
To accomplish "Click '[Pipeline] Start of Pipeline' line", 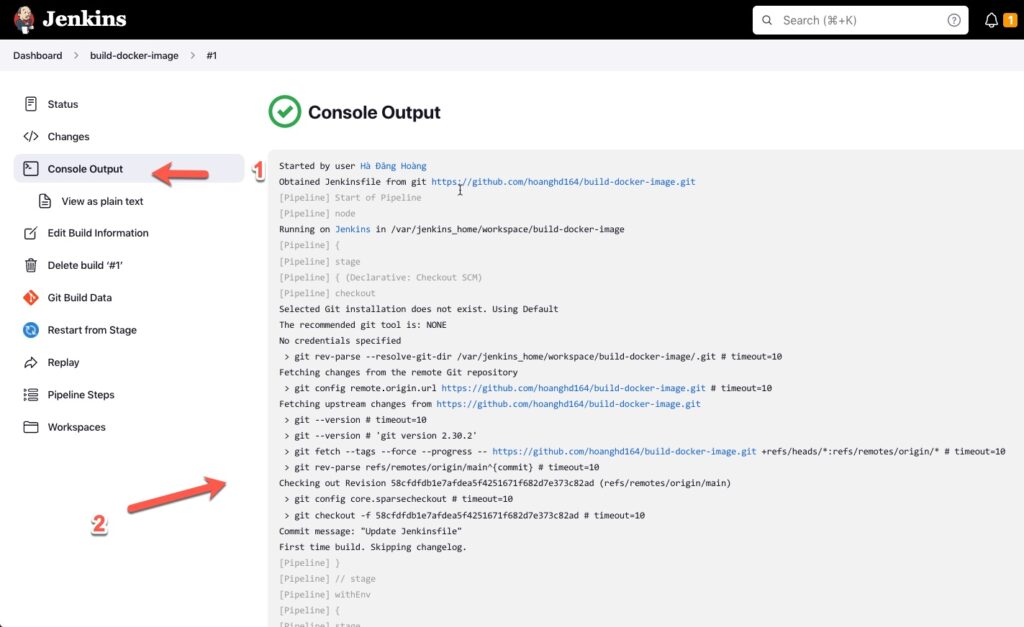I will click(x=350, y=197).
